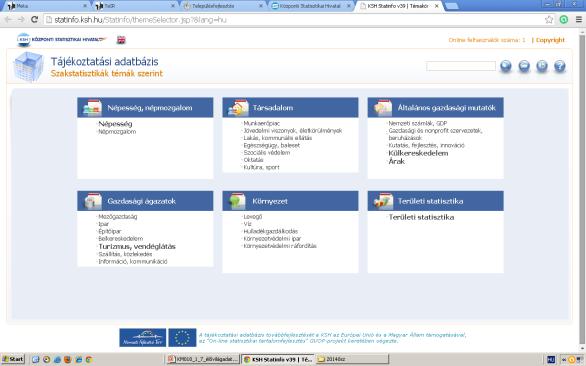
Task: Switch to the Központi Statisztikai Hivatal tab
Action: [311, 6]
